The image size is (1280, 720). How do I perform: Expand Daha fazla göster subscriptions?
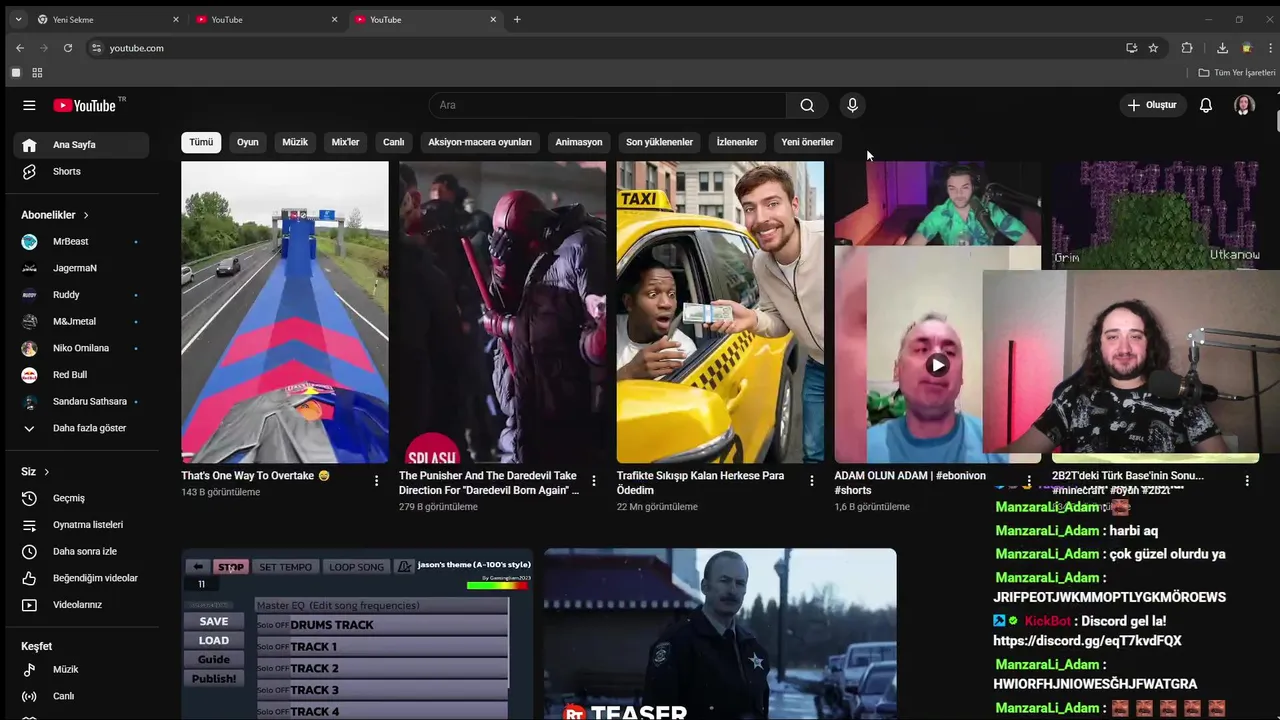click(81, 428)
